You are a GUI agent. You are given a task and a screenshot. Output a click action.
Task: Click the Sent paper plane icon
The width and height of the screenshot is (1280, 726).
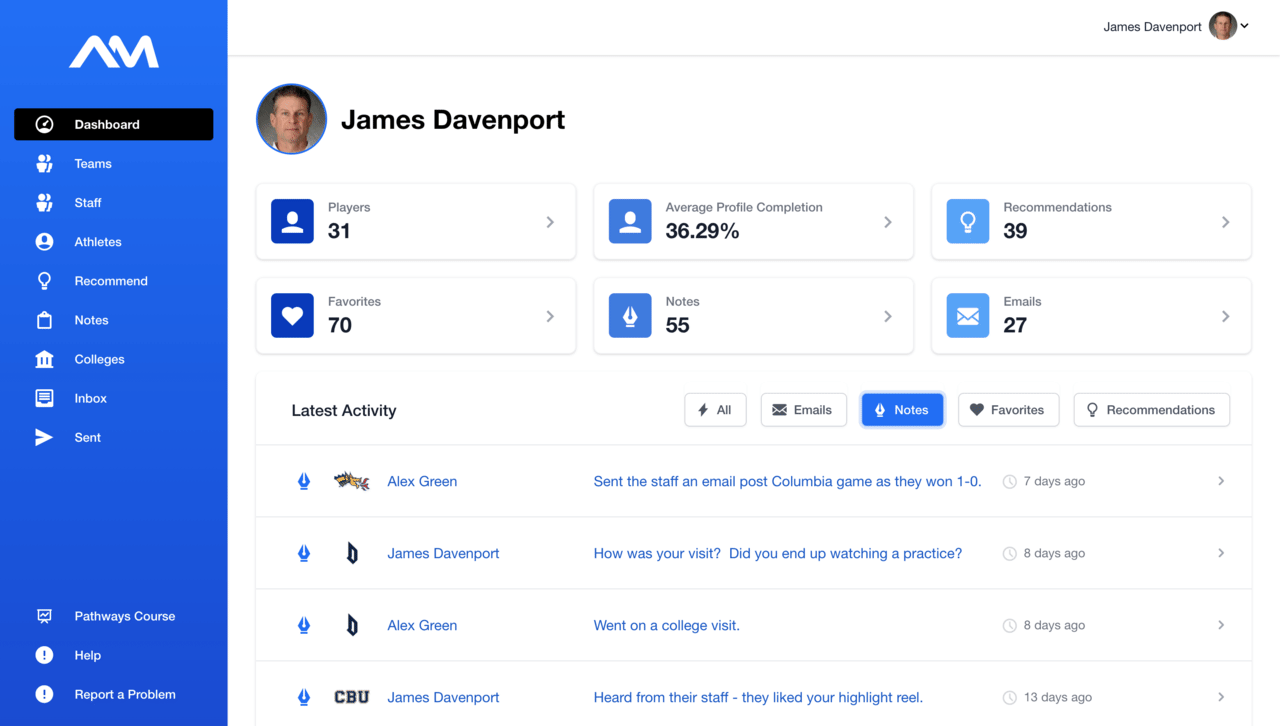(x=44, y=437)
